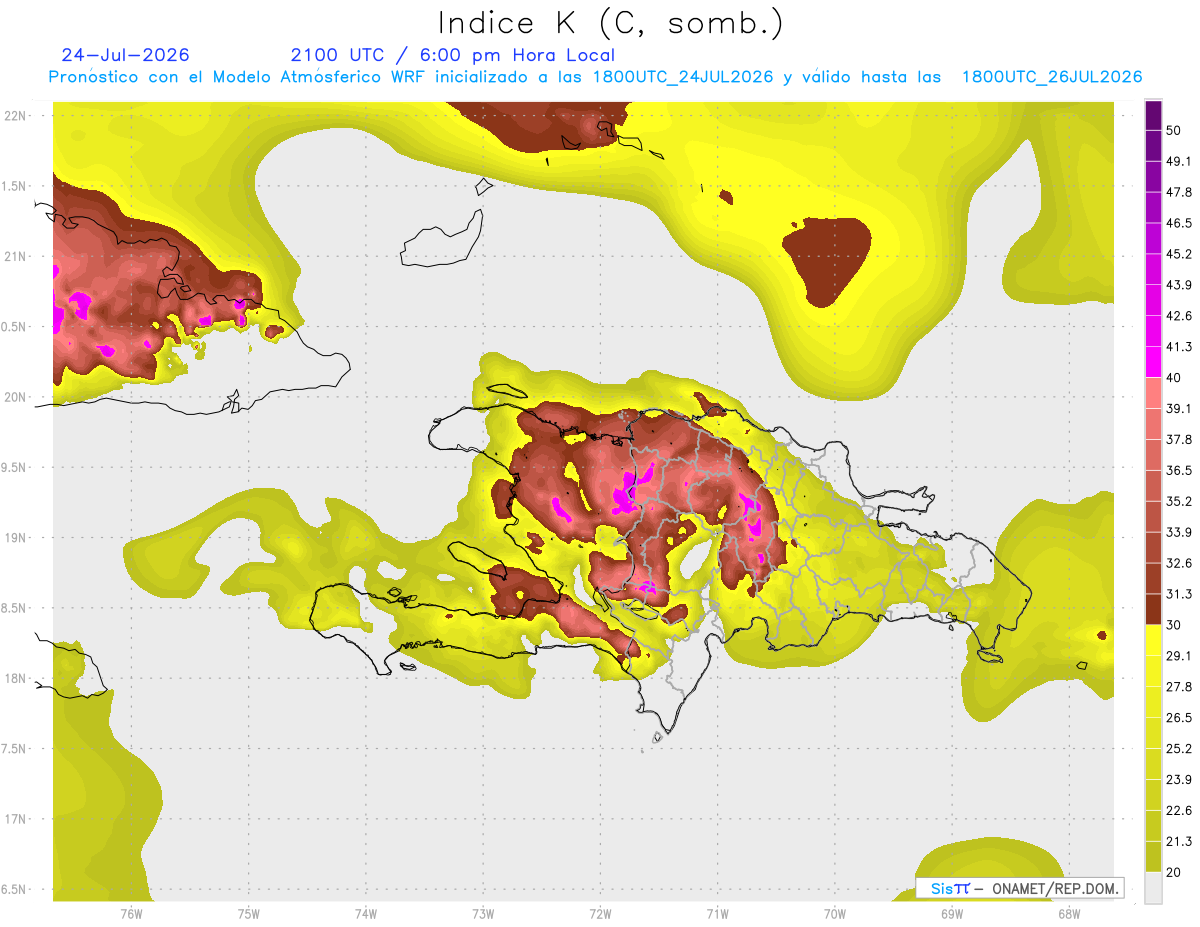This screenshot has height=927, width=1200.
Task: Click the "45.2" color scale label
Action: click(1179, 254)
